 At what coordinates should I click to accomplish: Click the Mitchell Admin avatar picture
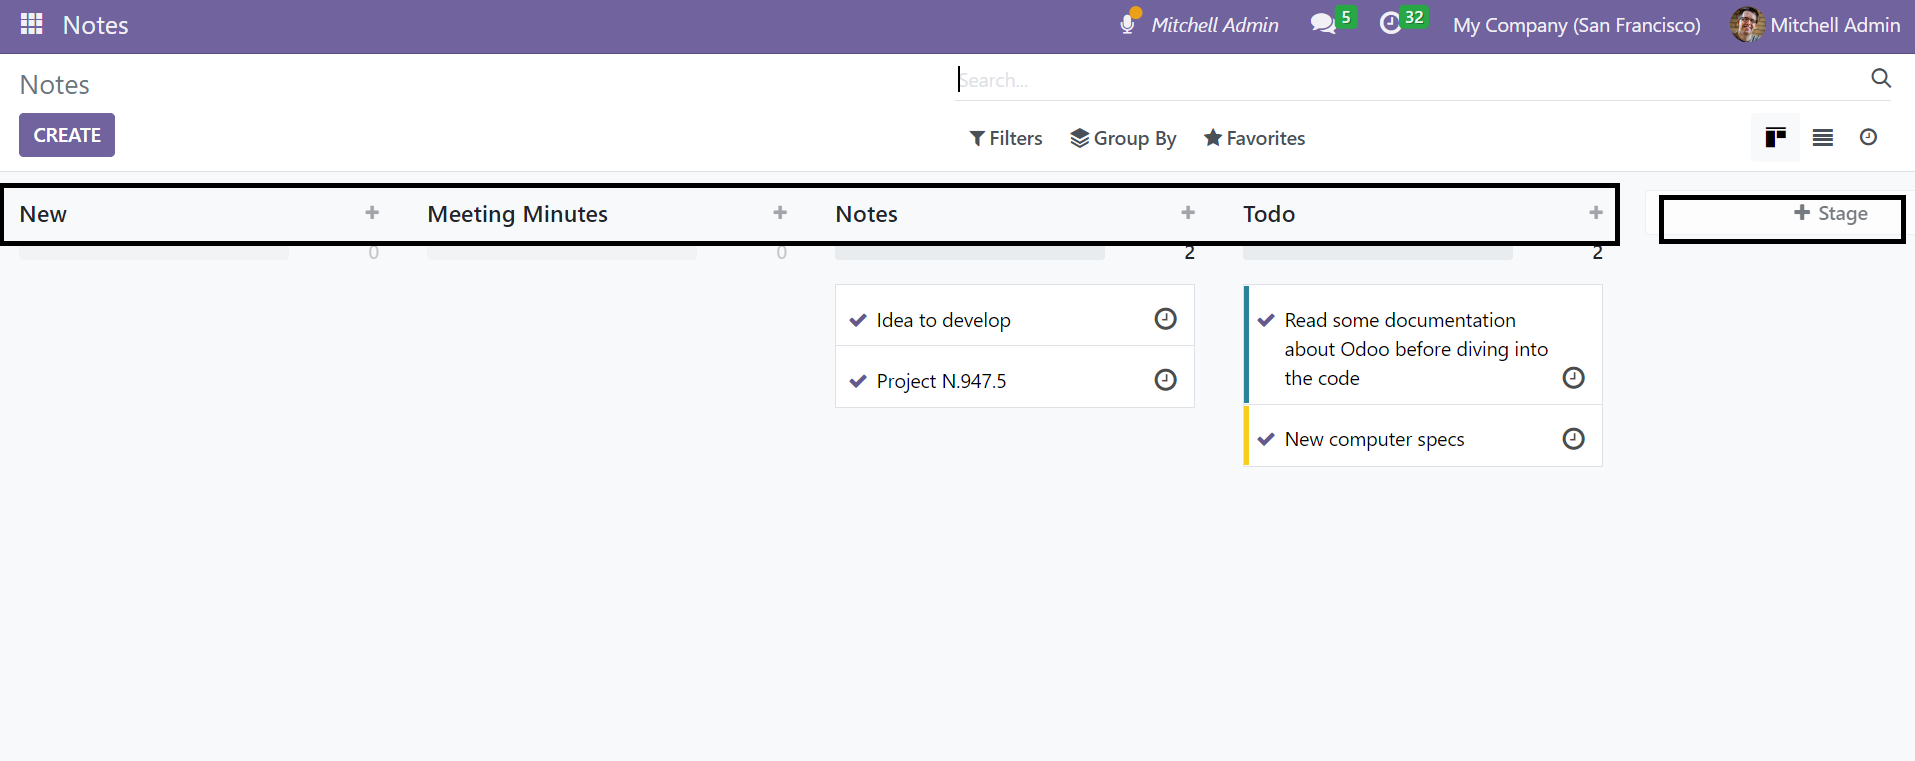1747,25
